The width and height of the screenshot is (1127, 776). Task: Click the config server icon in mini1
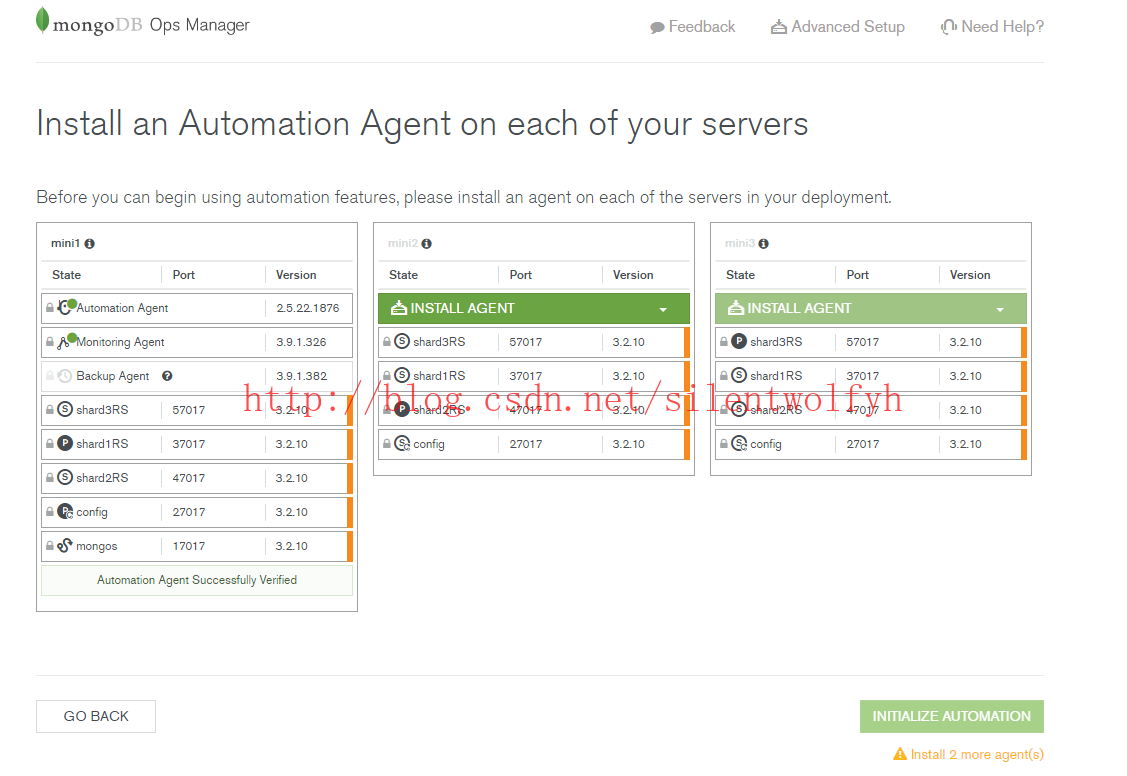[x=65, y=512]
